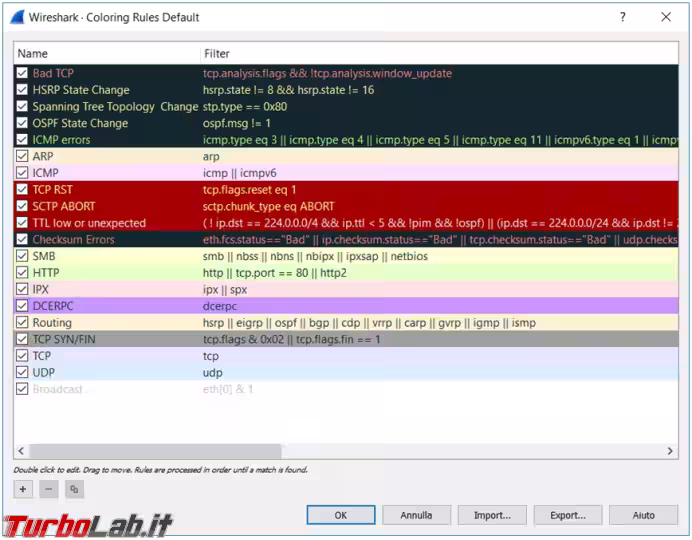The height and width of the screenshot is (540, 692).
Task: Click the Export... button
Action: [x=568, y=515]
